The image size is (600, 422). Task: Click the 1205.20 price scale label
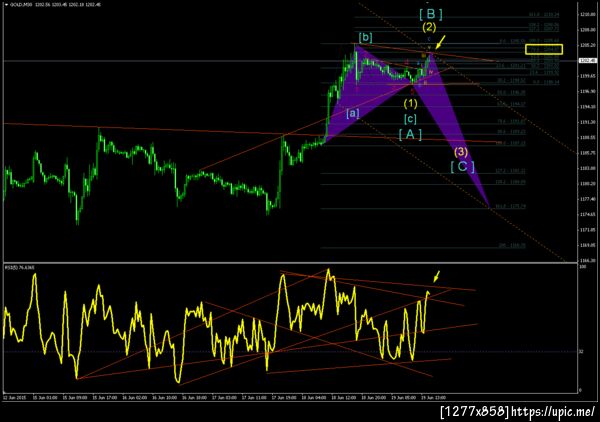(x=588, y=45)
